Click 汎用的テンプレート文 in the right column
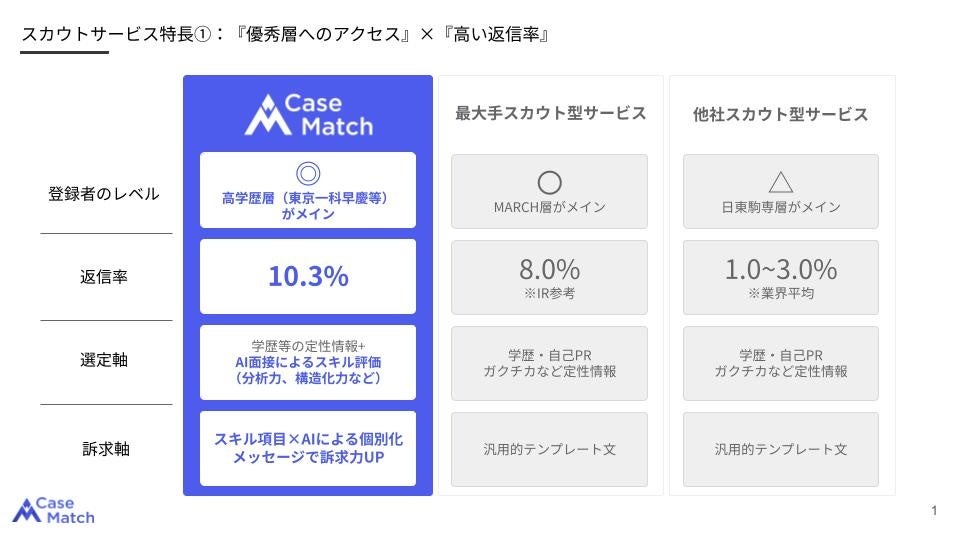The width and height of the screenshot is (960, 540). click(781, 449)
